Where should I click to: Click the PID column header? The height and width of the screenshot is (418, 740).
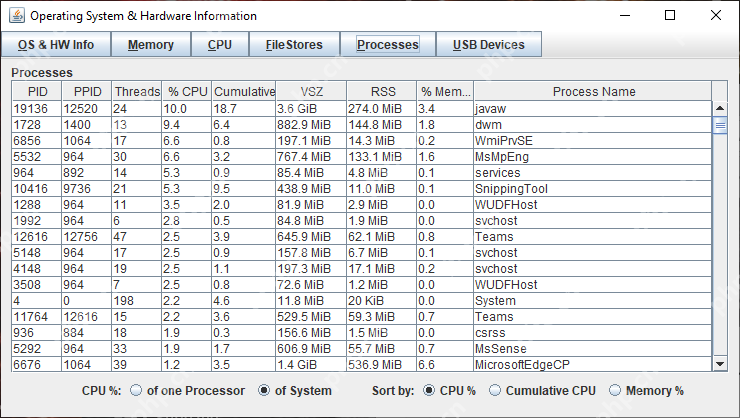coord(37,92)
